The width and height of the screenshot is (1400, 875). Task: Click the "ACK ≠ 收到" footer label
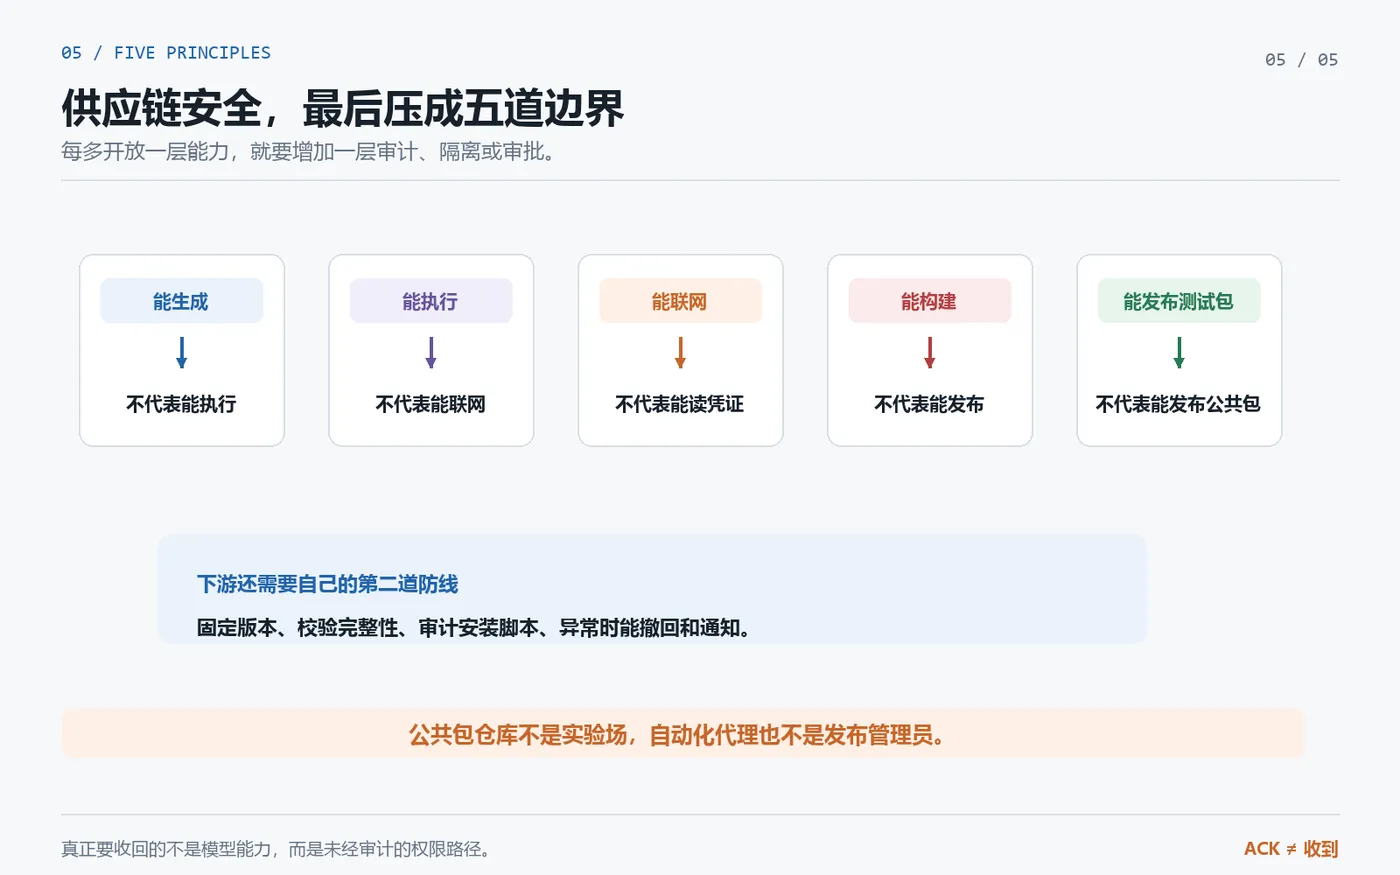click(x=1291, y=849)
